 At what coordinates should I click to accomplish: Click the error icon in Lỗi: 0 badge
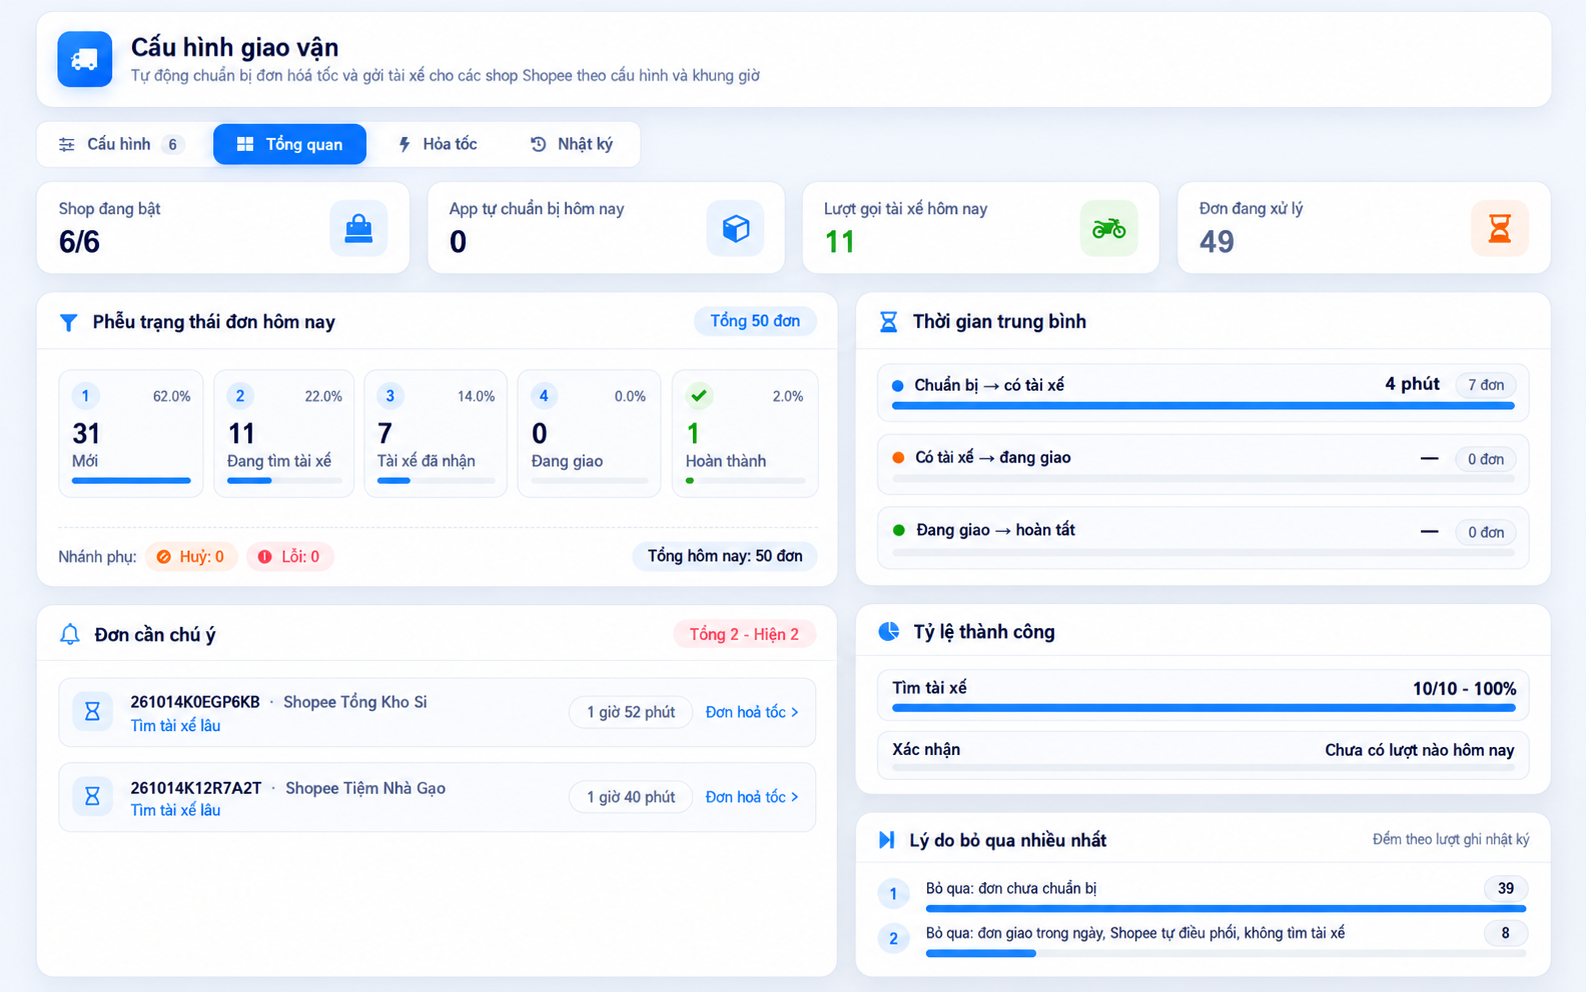click(x=265, y=557)
